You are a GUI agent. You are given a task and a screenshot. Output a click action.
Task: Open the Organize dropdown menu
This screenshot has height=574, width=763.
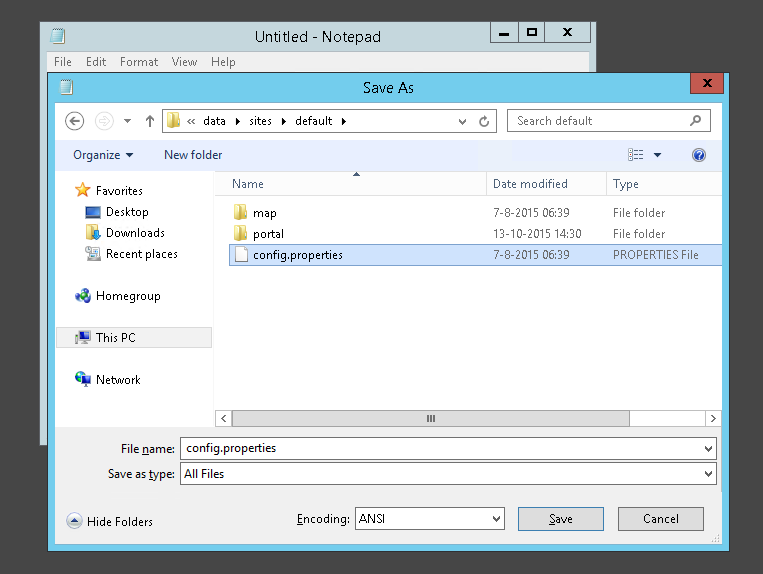103,155
